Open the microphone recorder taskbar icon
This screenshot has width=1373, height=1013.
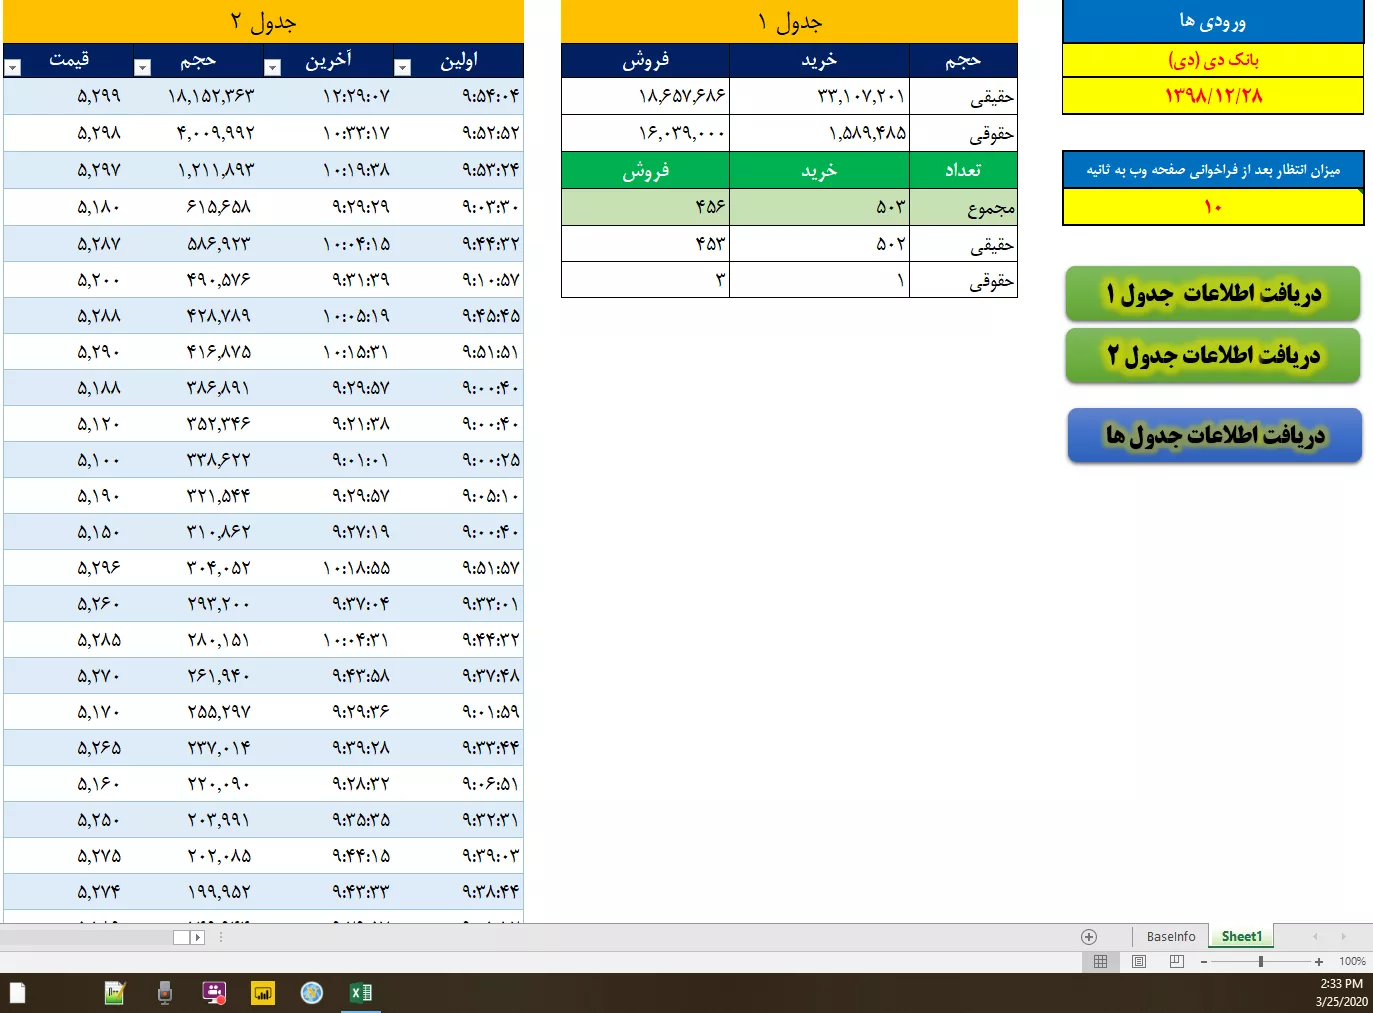[x=165, y=993]
